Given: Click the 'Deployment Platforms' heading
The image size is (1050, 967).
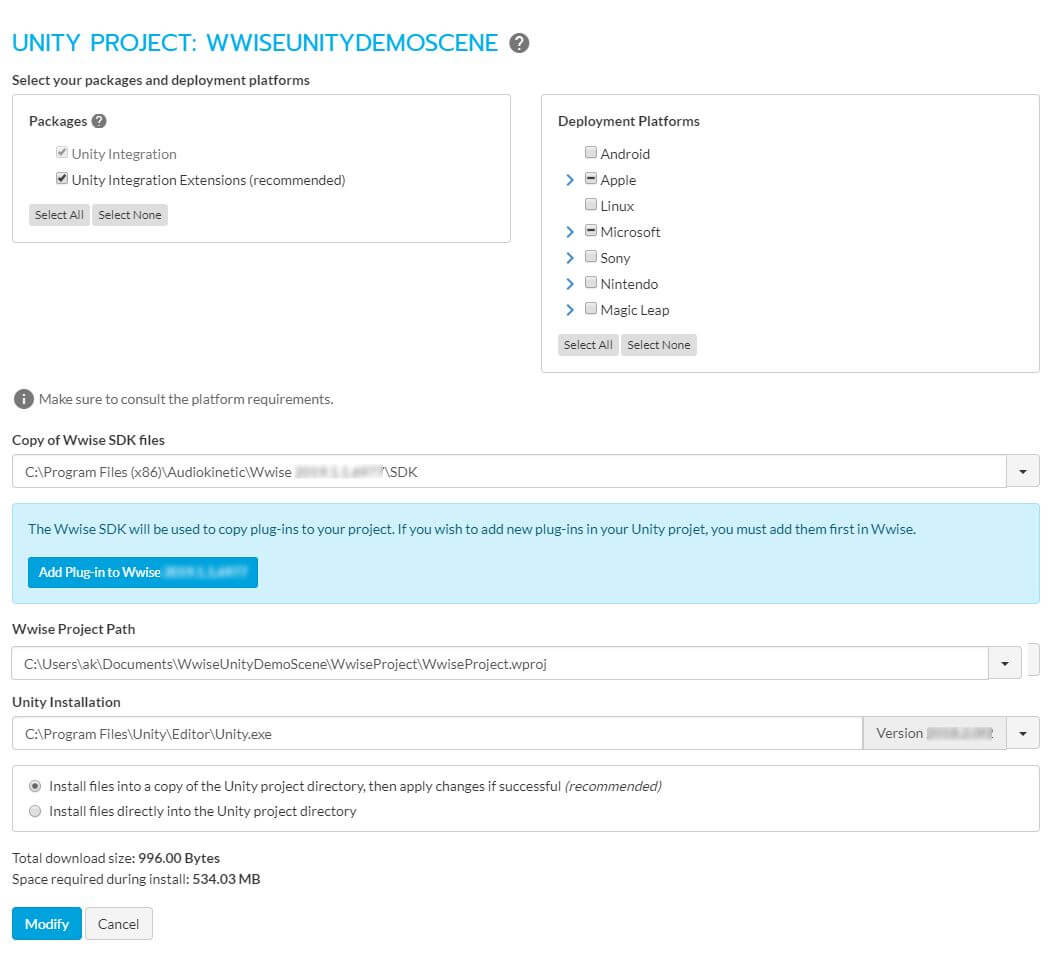Looking at the screenshot, I should point(629,121).
